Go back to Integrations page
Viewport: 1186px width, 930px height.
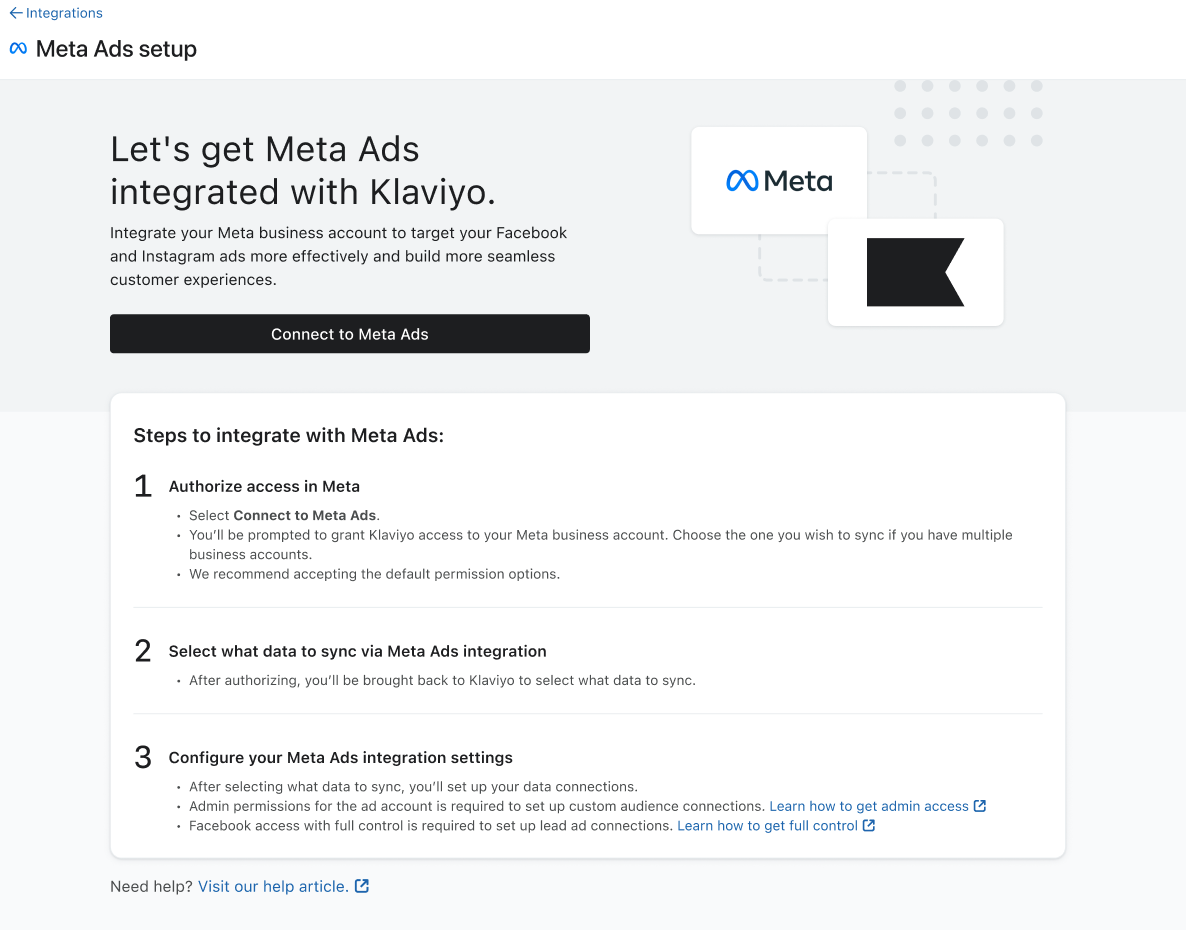64,13
